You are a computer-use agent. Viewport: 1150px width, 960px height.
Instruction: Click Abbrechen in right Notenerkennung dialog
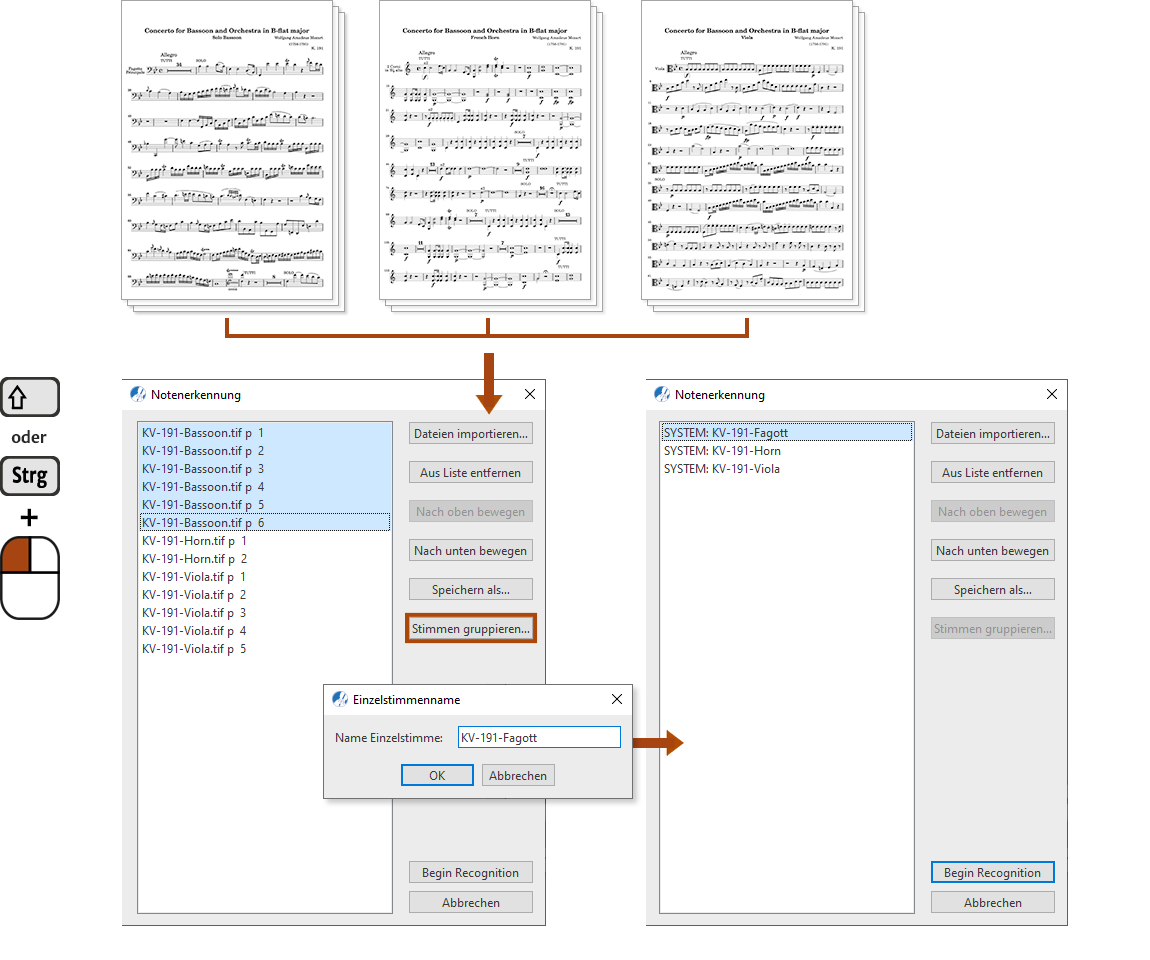[x=992, y=903]
